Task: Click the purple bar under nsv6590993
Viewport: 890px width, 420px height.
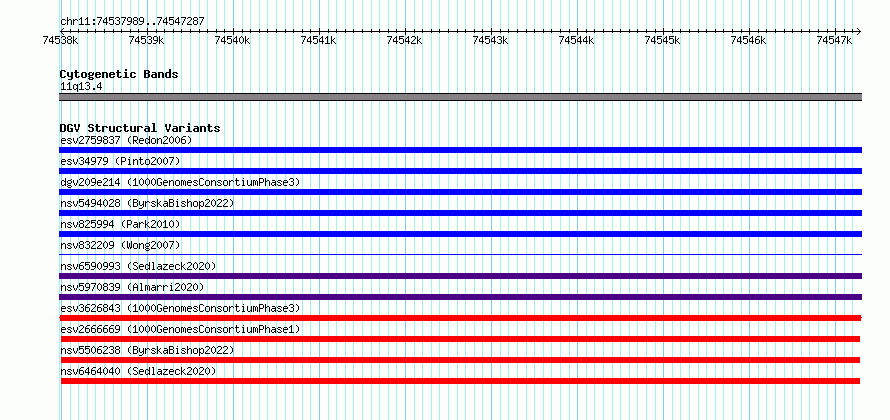Action: (x=460, y=276)
